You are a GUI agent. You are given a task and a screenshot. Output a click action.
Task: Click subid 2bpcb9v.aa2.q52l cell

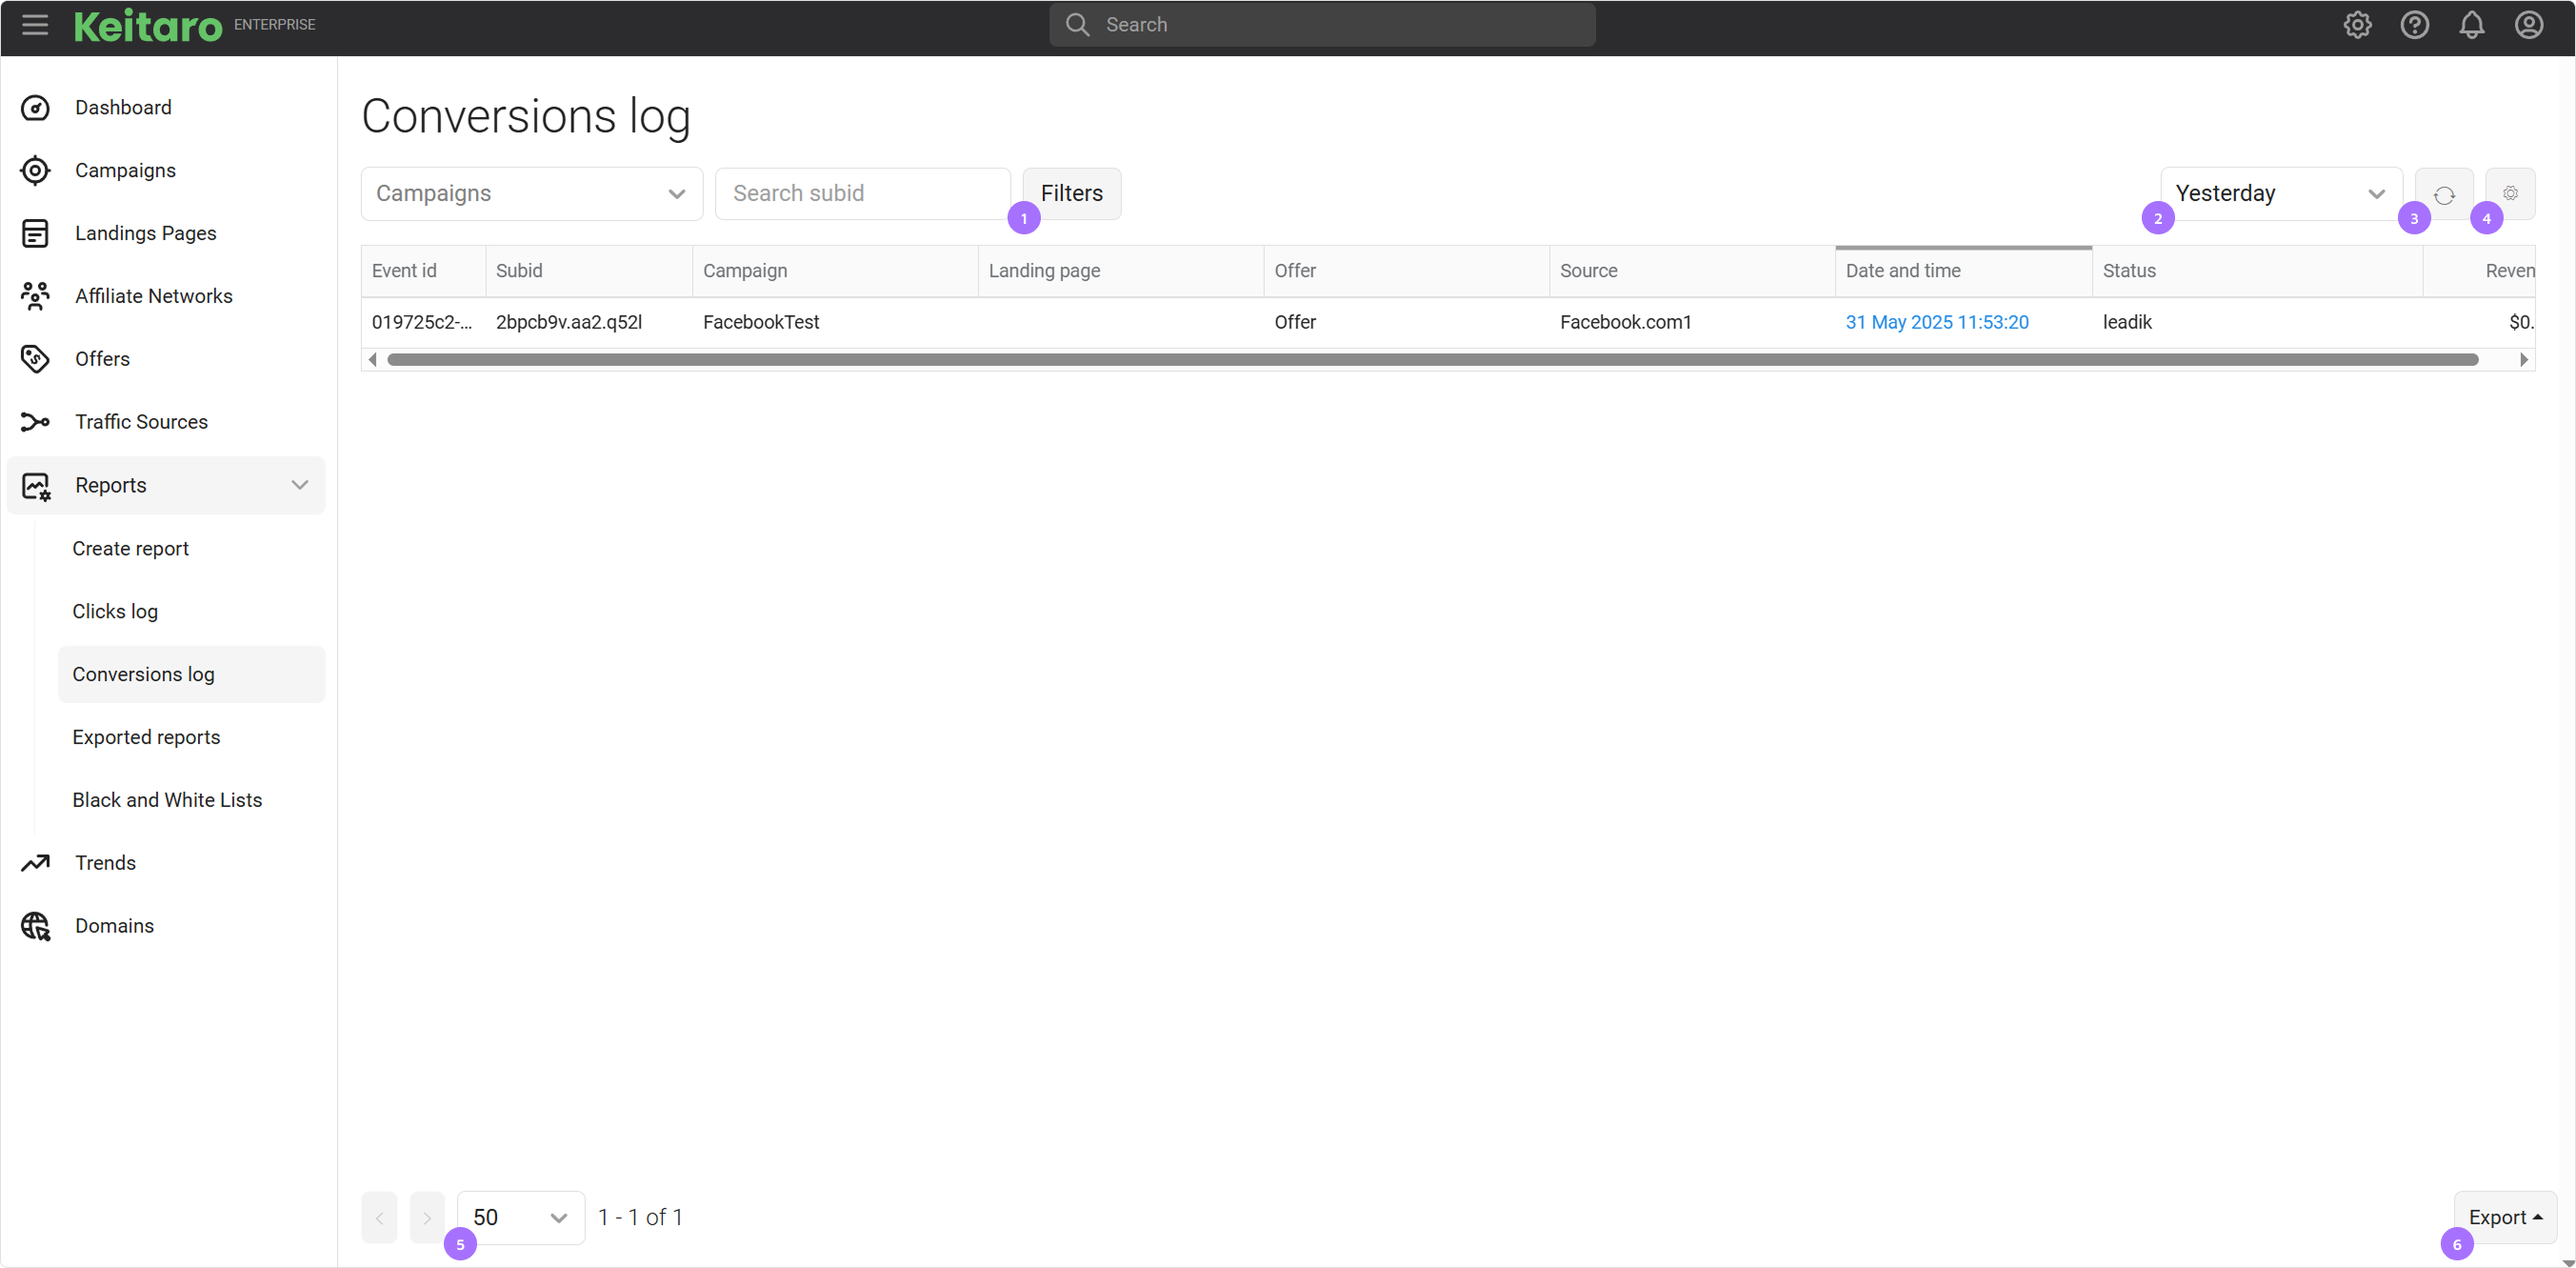588,322
